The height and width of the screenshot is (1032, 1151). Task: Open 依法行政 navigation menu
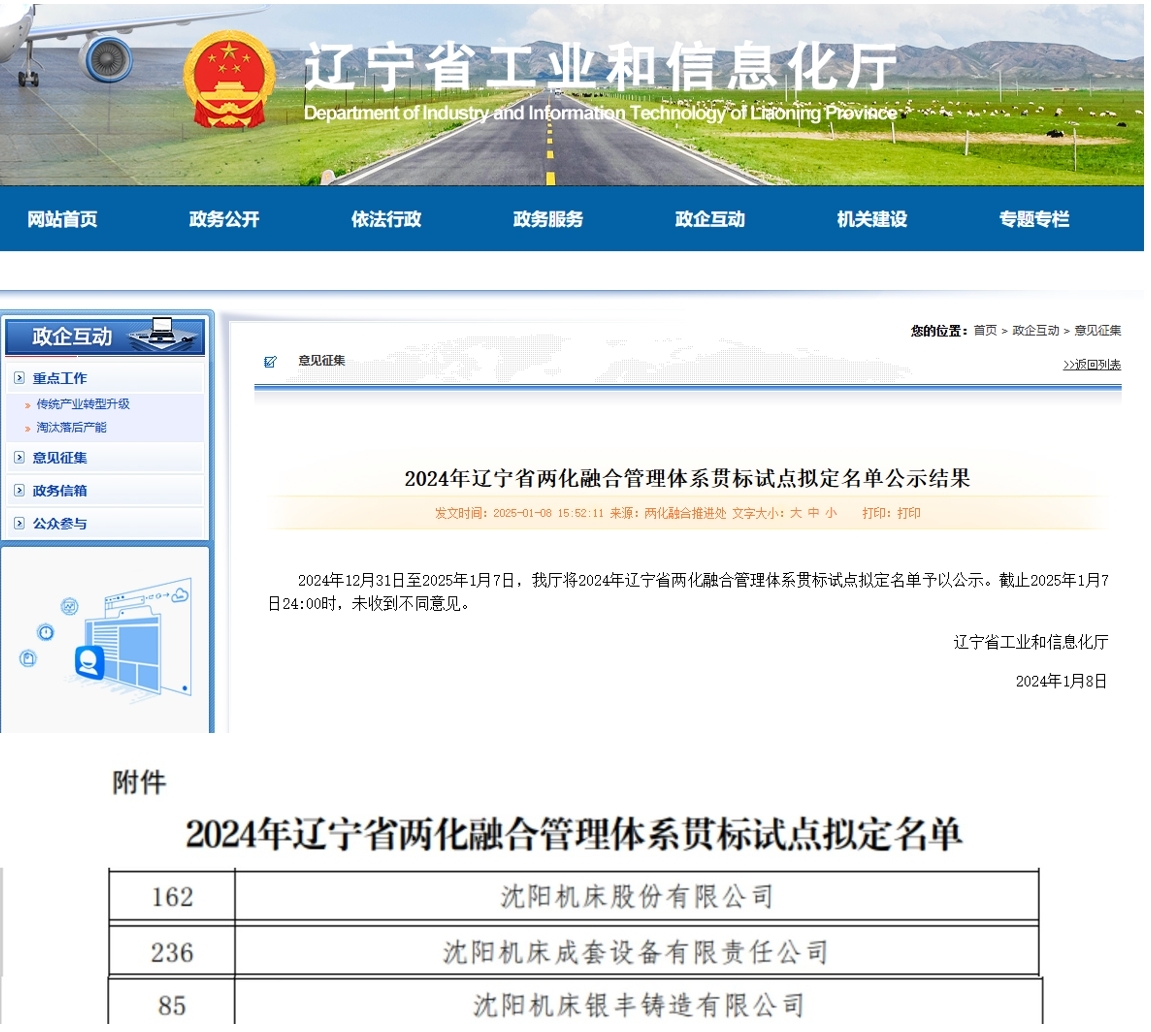pyautogui.click(x=386, y=219)
